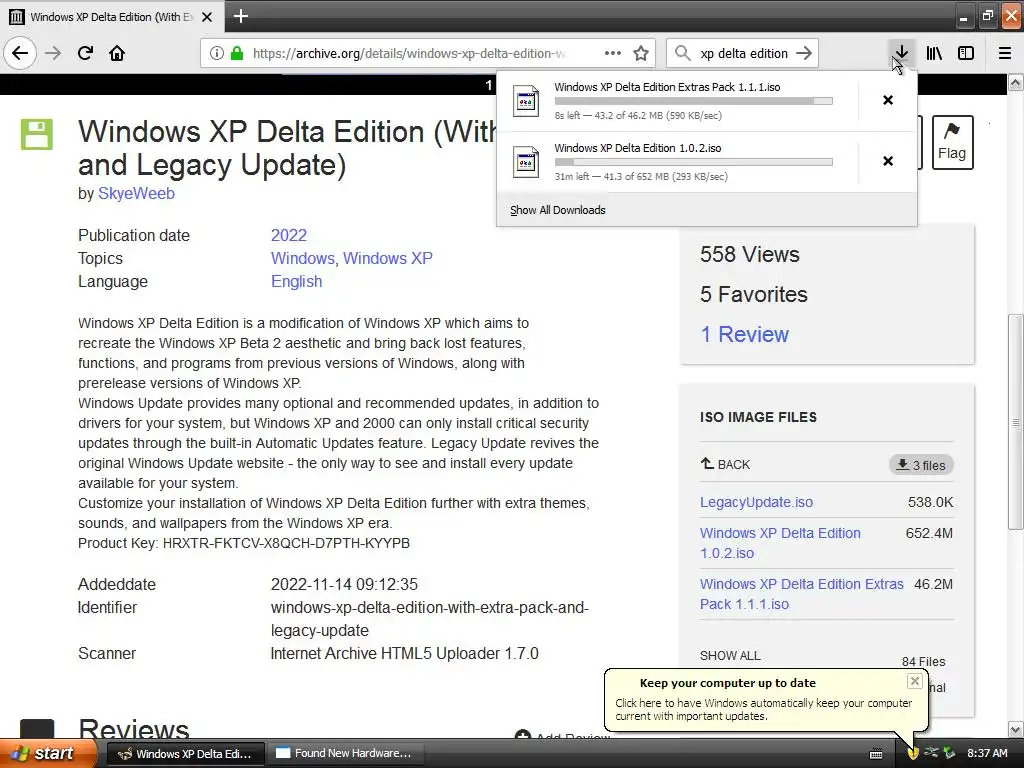Go back with the browser back arrow

[x=20, y=53]
